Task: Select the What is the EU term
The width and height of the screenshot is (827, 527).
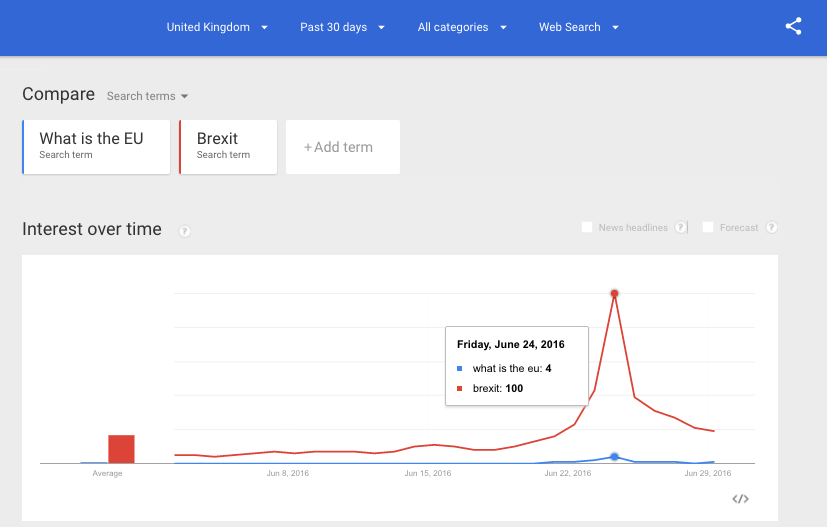Action: (96, 147)
